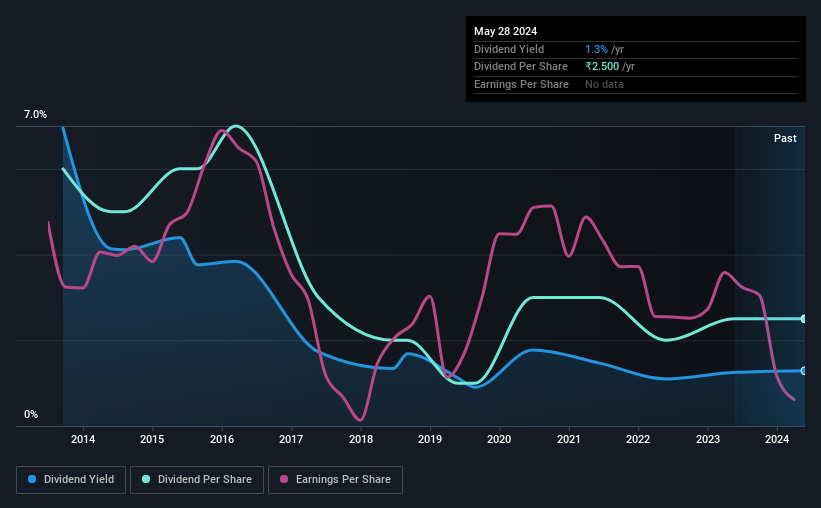Click the Past label in the chart
Image resolution: width=821 pixels, height=508 pixels.
(x=785, y=138)
